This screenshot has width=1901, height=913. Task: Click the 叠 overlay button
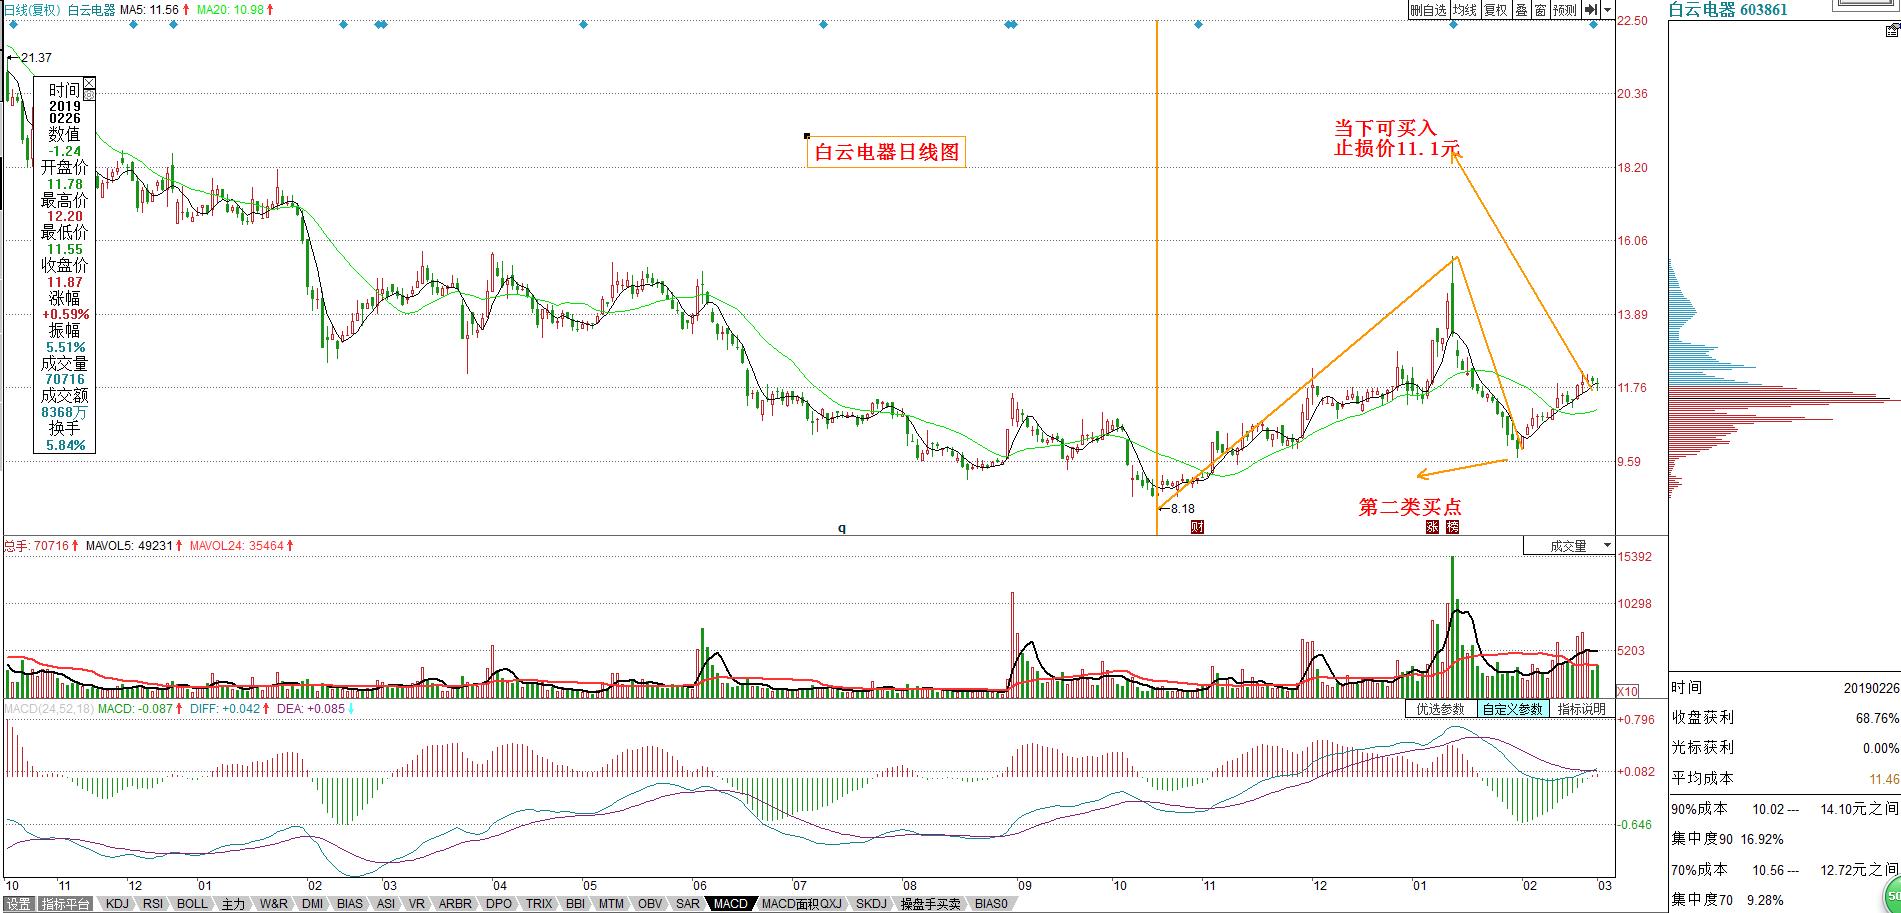tap(1520, 10)
